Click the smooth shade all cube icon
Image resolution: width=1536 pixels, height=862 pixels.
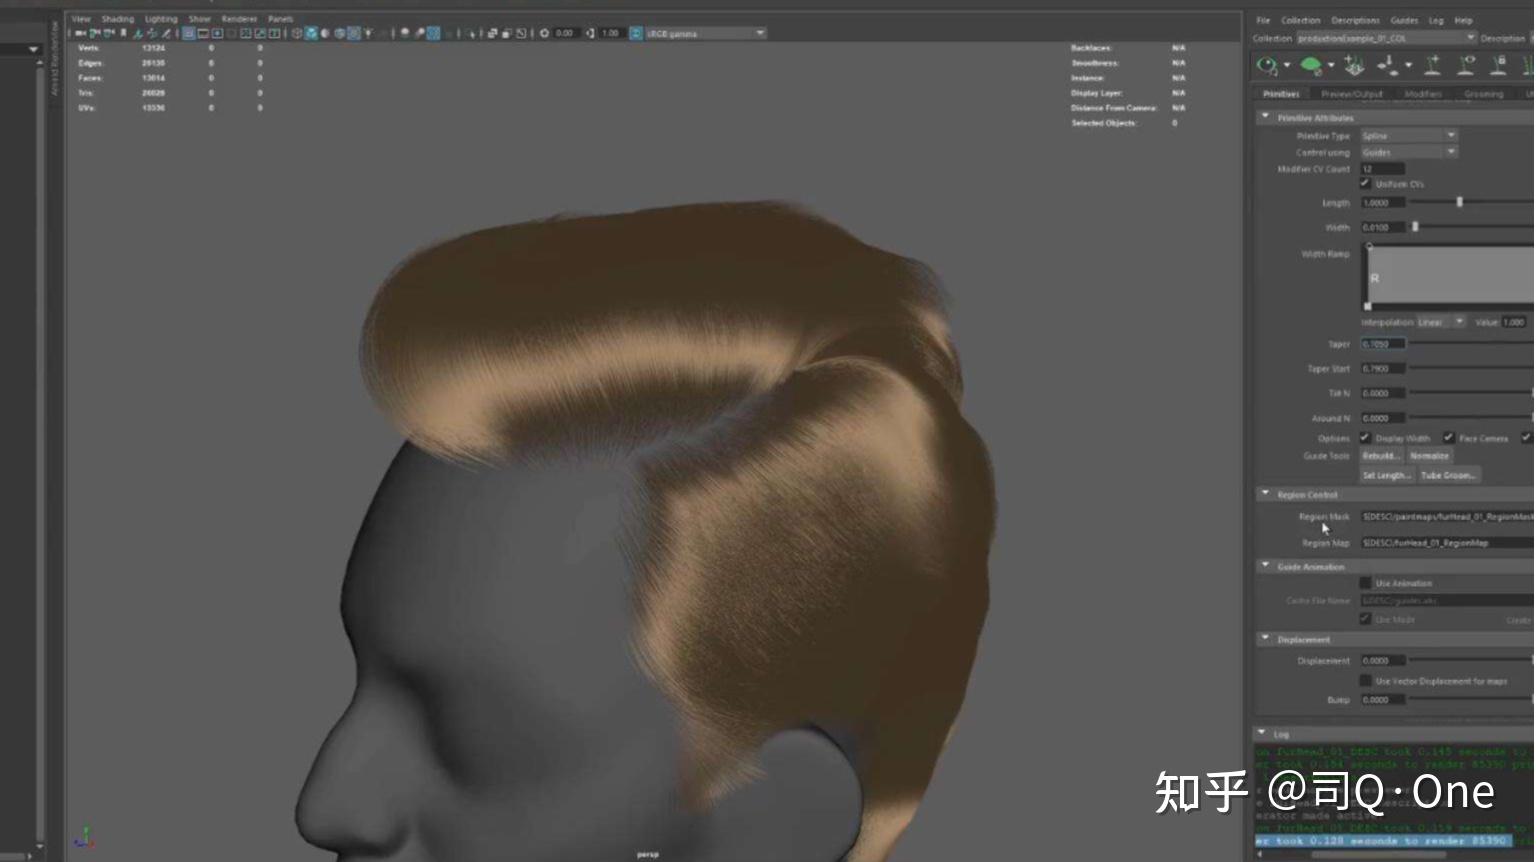tap(312, 33)
